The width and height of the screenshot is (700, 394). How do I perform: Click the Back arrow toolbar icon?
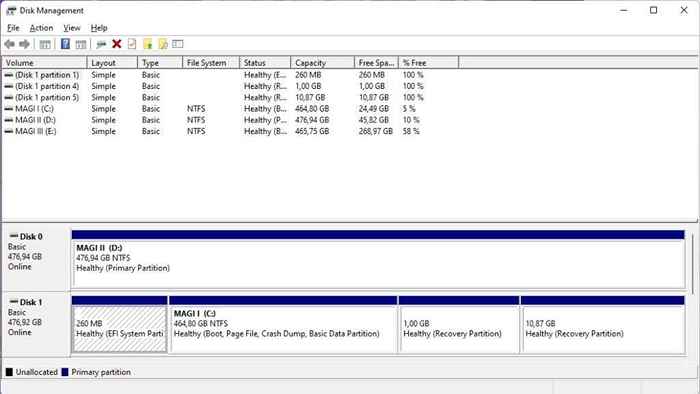9,44
